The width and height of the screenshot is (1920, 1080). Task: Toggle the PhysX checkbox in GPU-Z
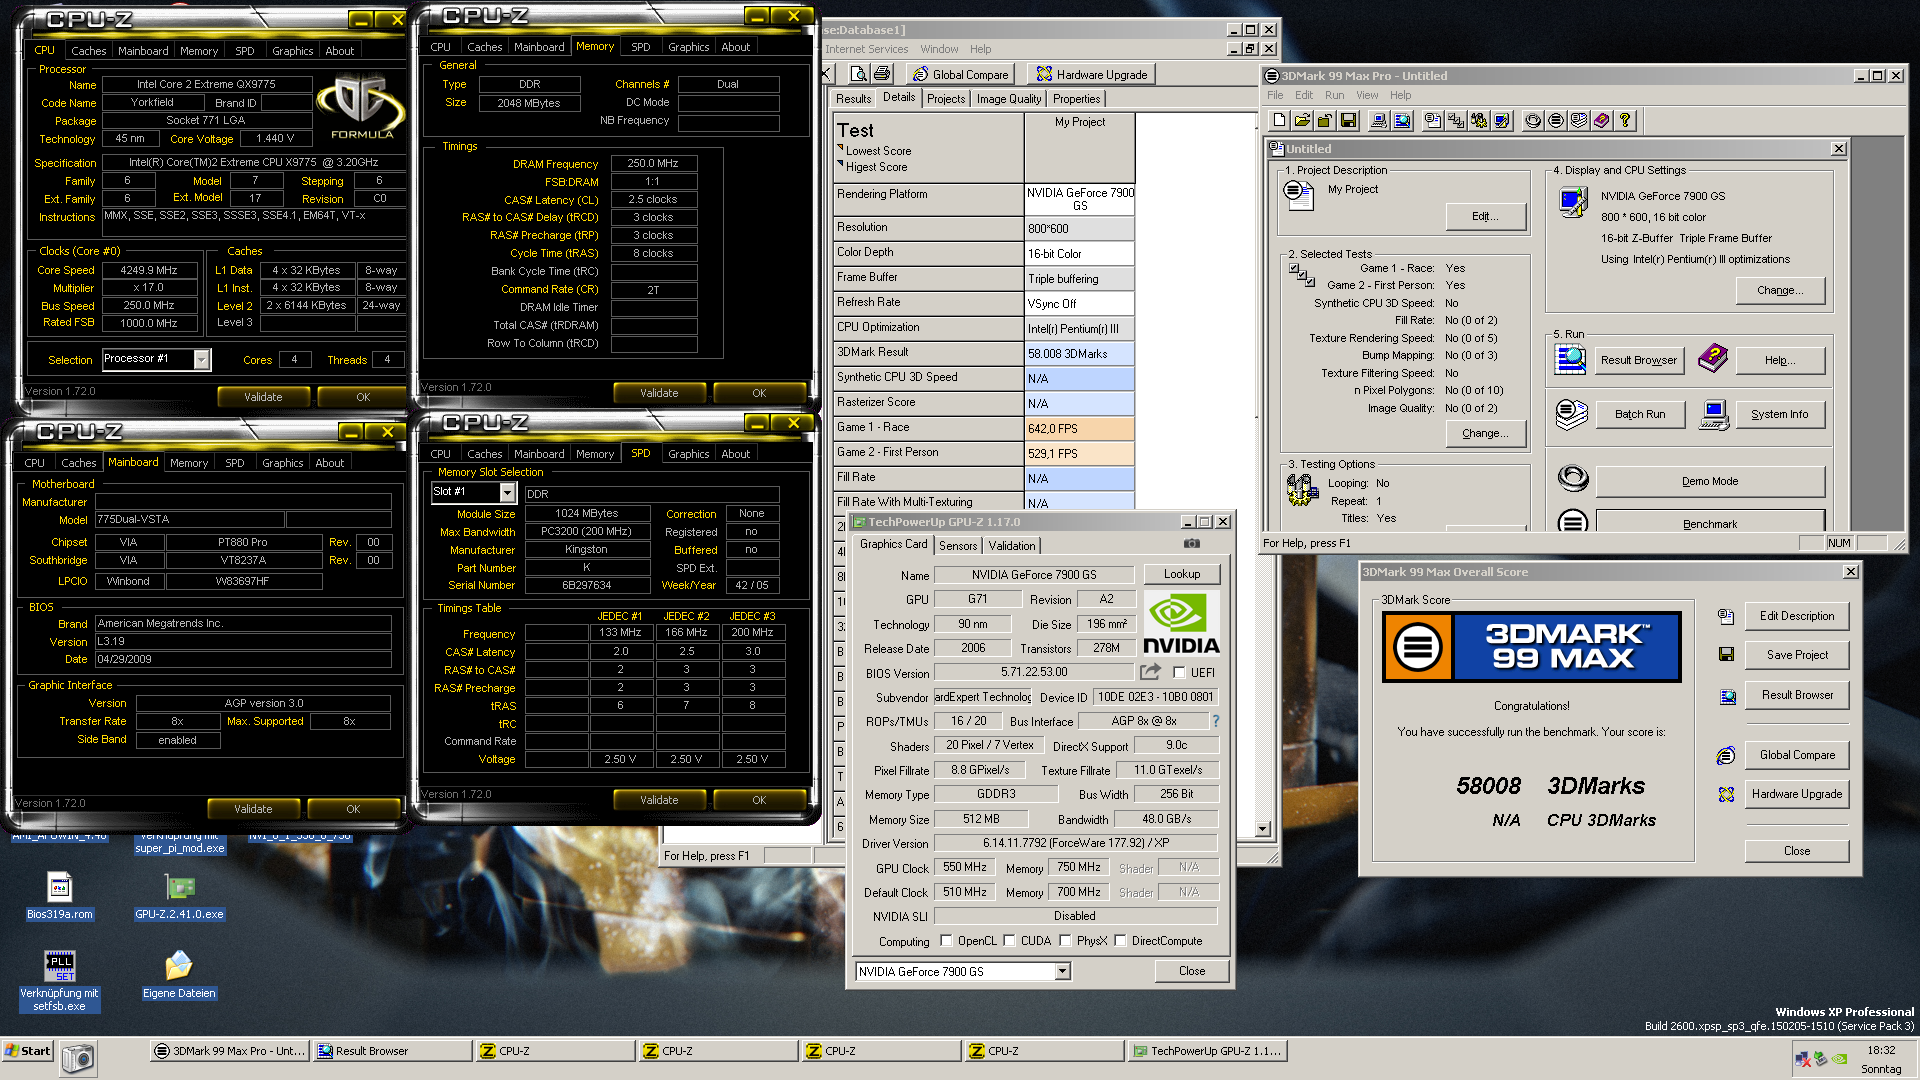coord(1065,941)
